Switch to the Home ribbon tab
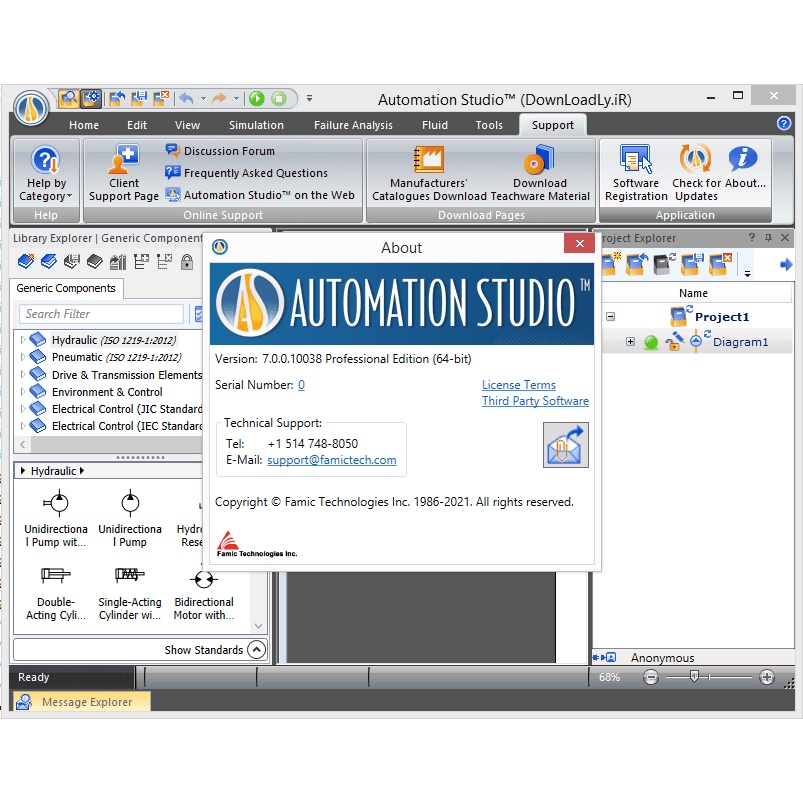Viewport: 803px width, 803px height. coord(84,125)
